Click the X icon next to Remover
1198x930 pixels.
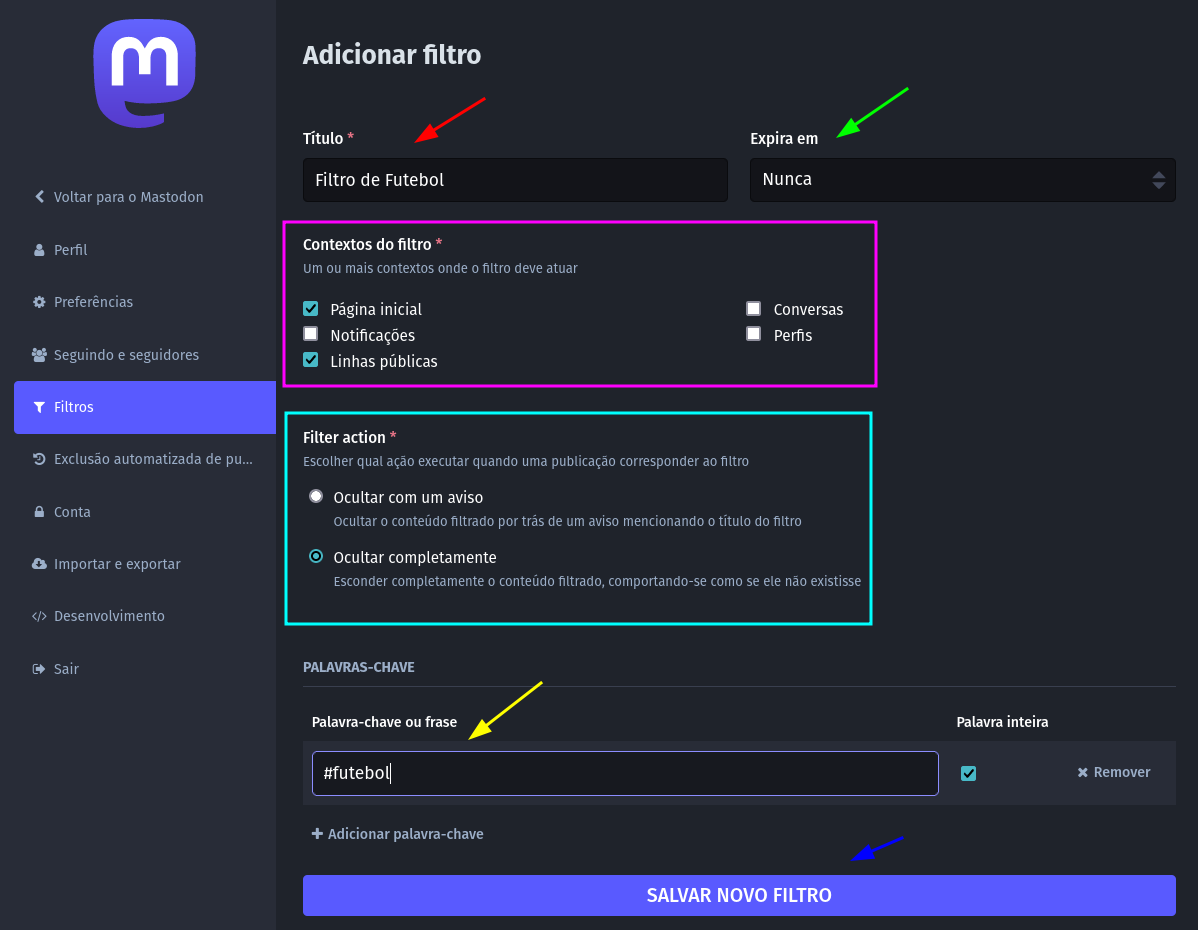coord(1083,773)
